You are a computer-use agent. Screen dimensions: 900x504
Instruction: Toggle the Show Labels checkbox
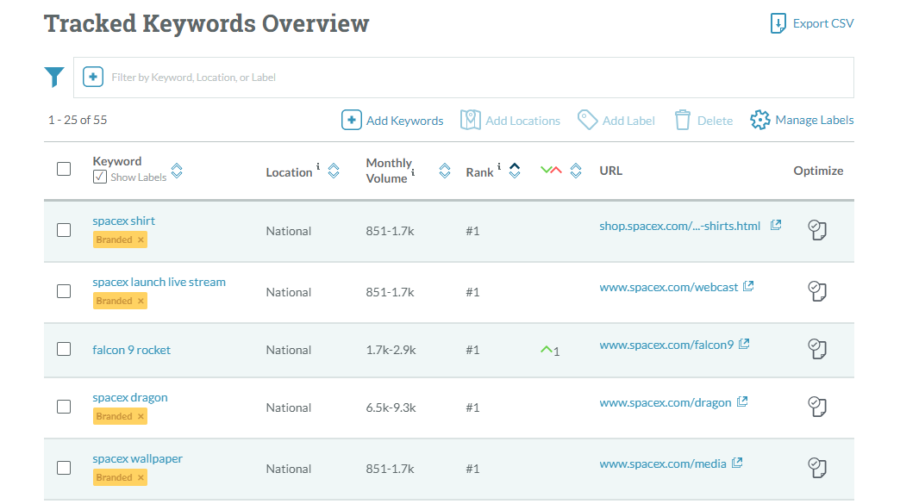[99, 177]
